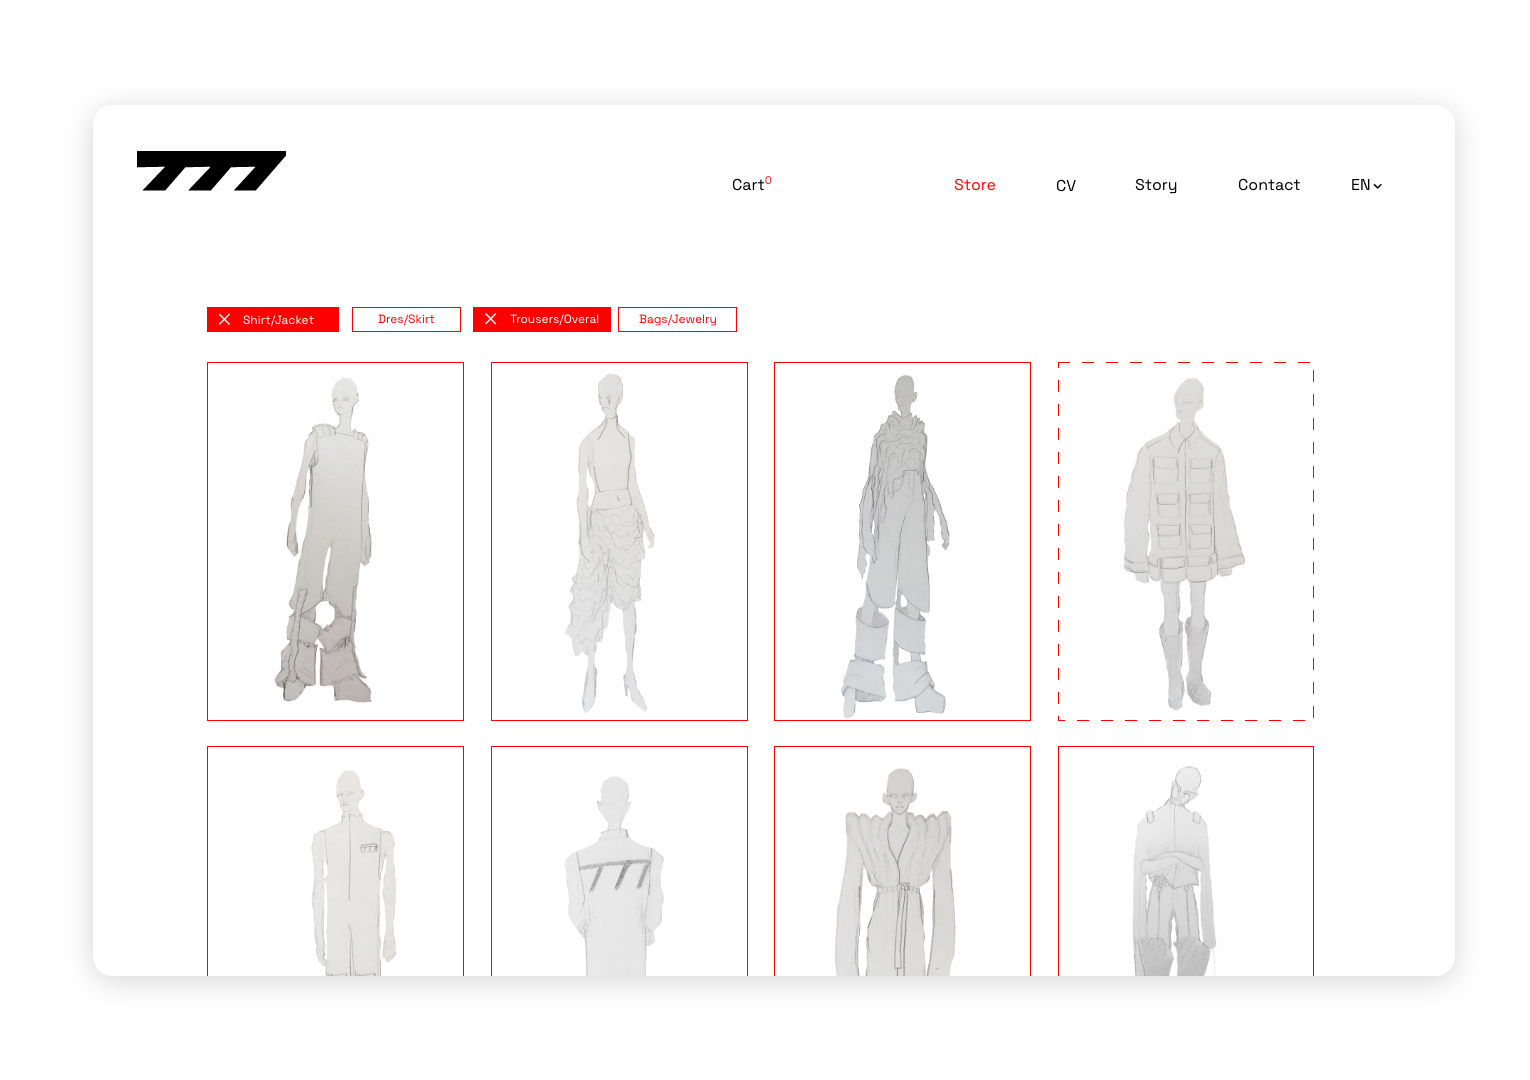Toggle the Shirt/Jacket filter label
Image resolution: width=1530 pixels, height=1080 pixels.
coord(278,320)
